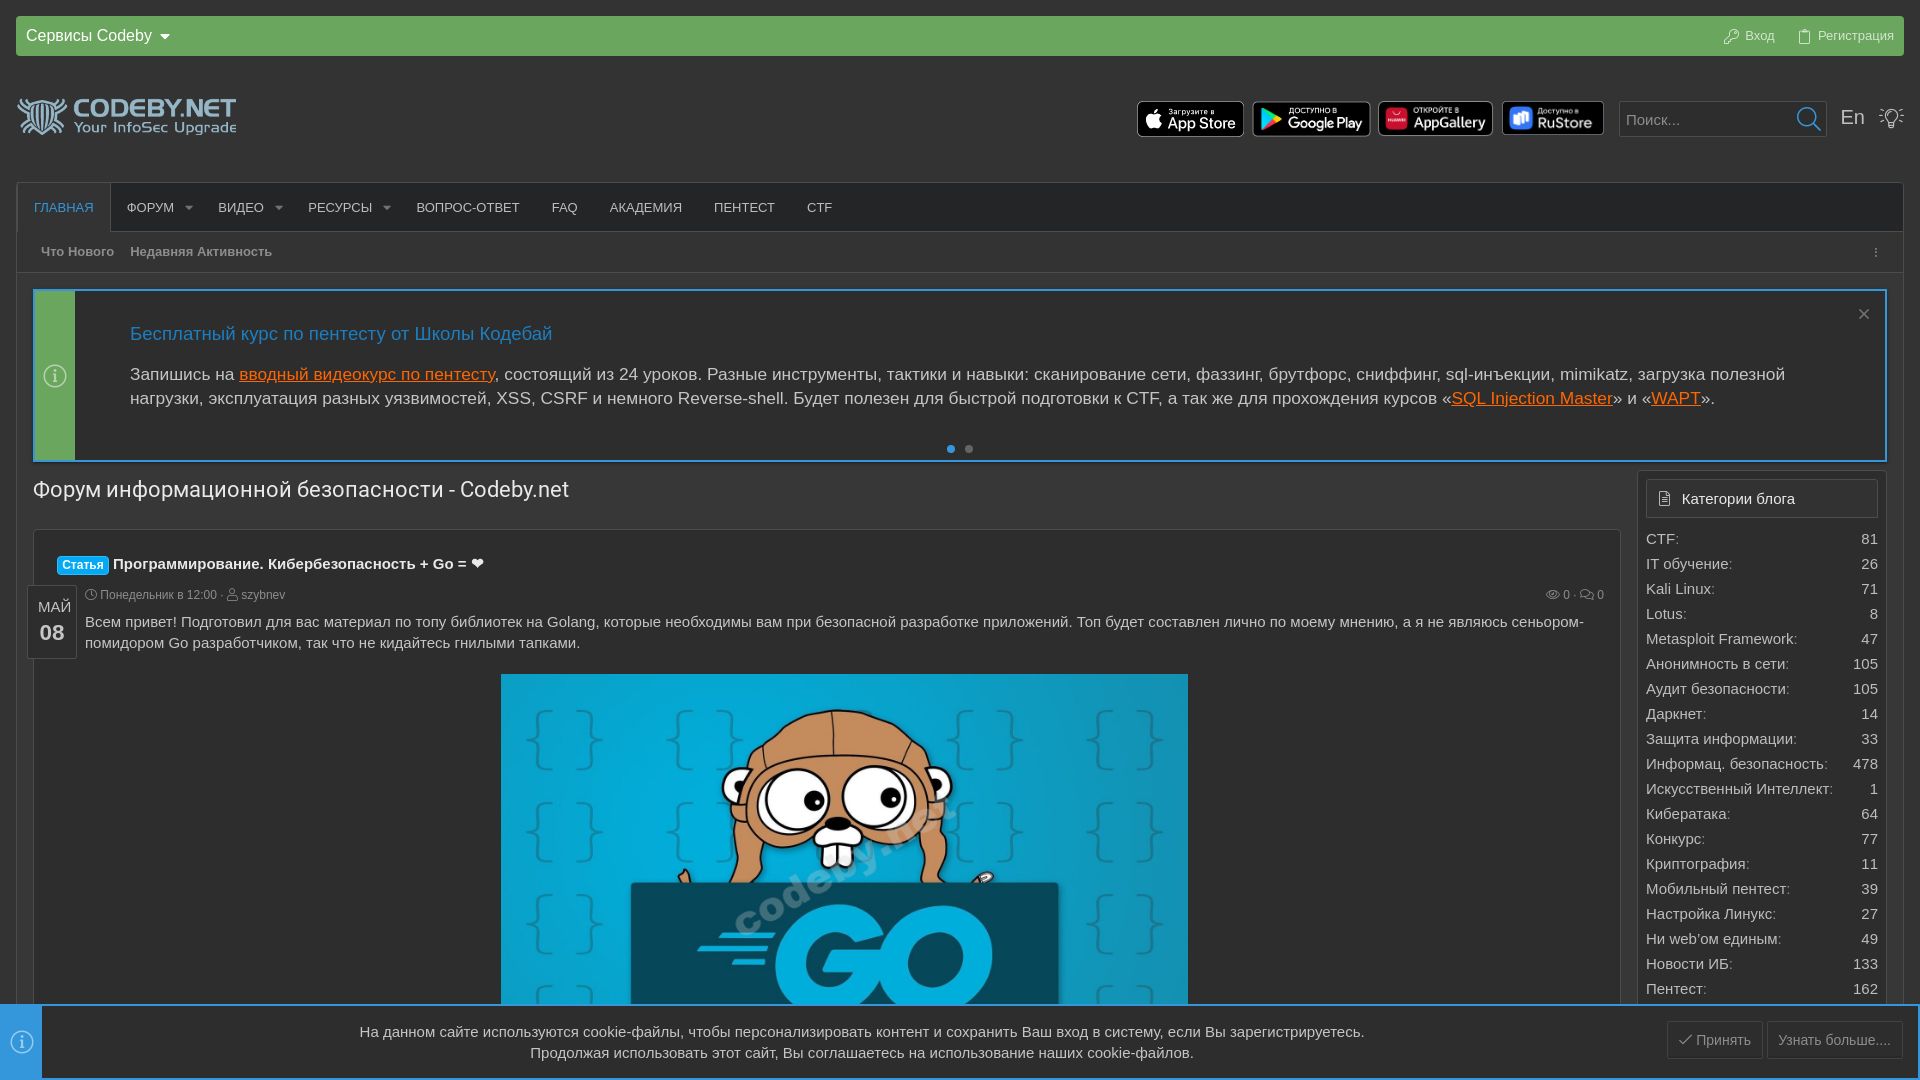
Task: Click the views eye icon on the article
Action: click(1553, 595)
